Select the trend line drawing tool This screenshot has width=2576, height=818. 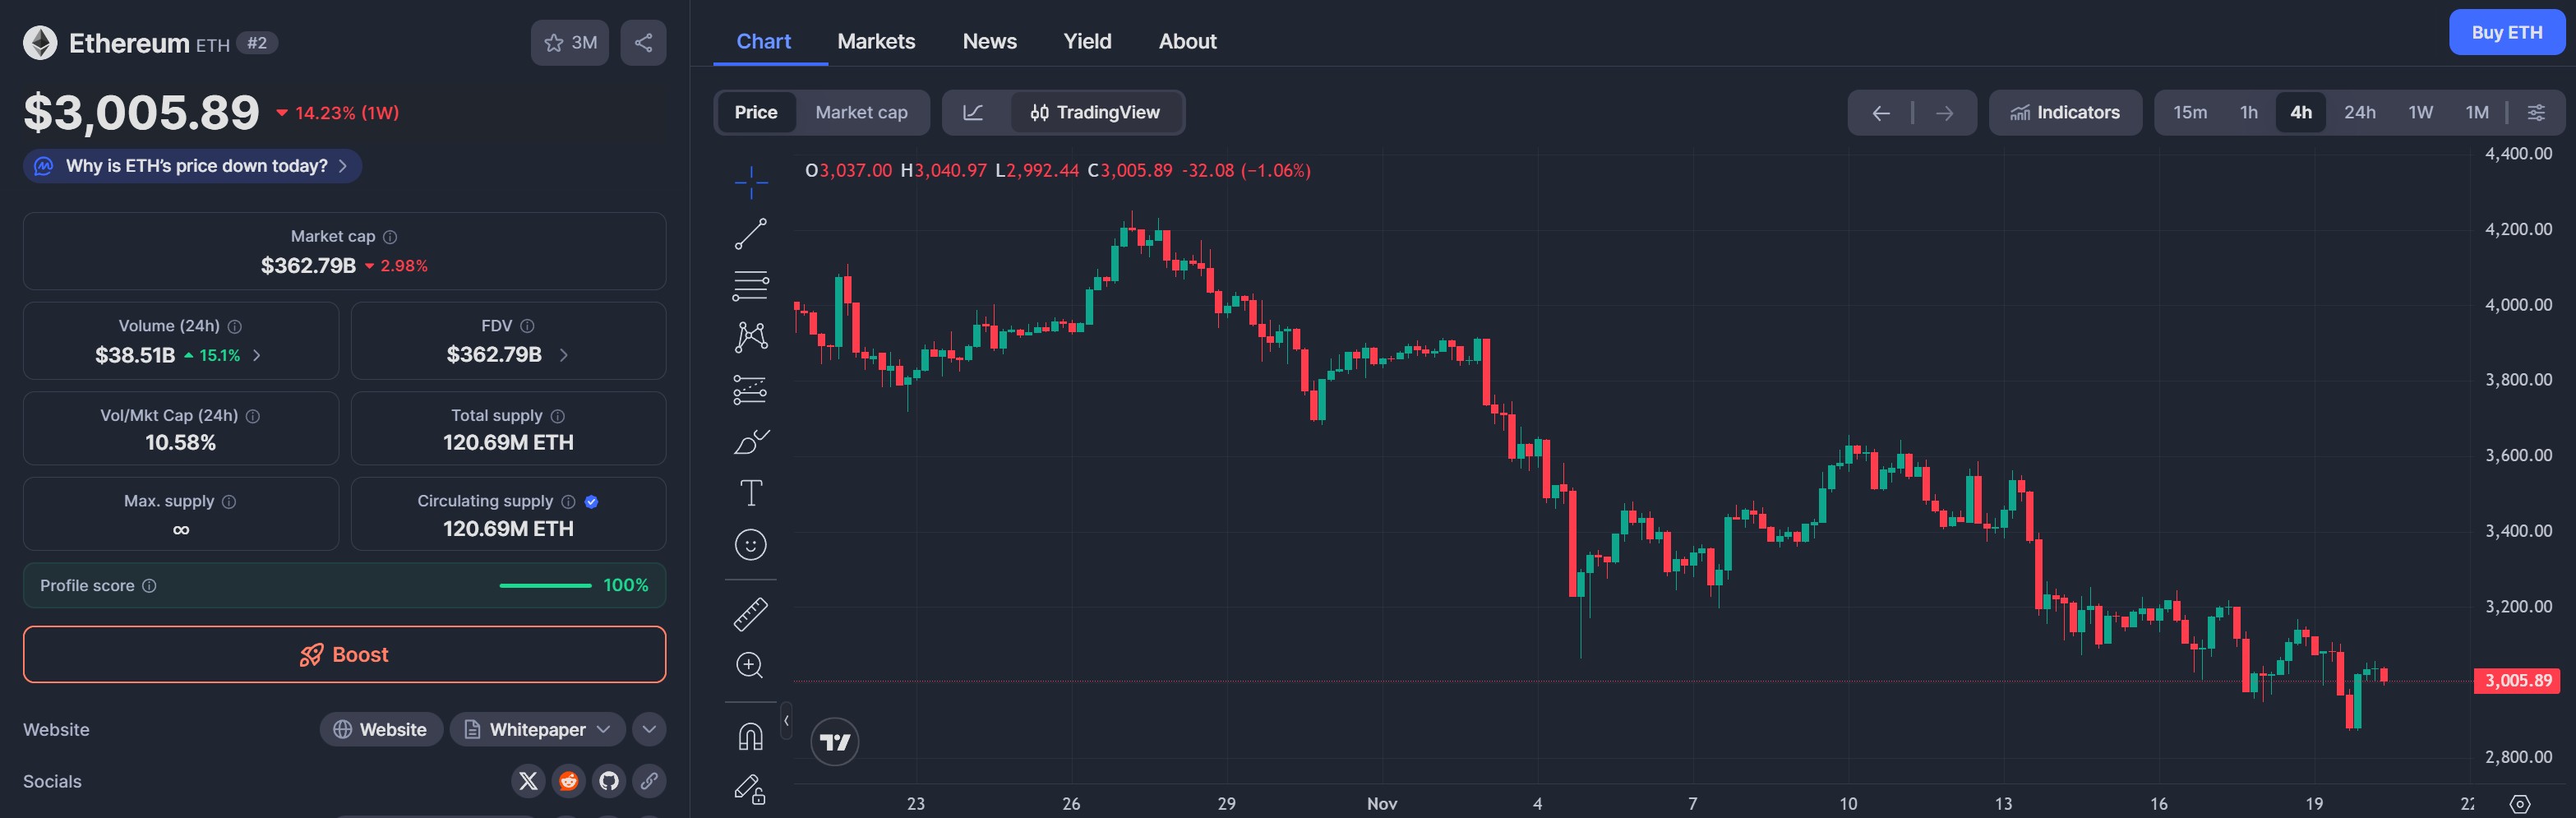pyautogui.click(x=750, y=234)
